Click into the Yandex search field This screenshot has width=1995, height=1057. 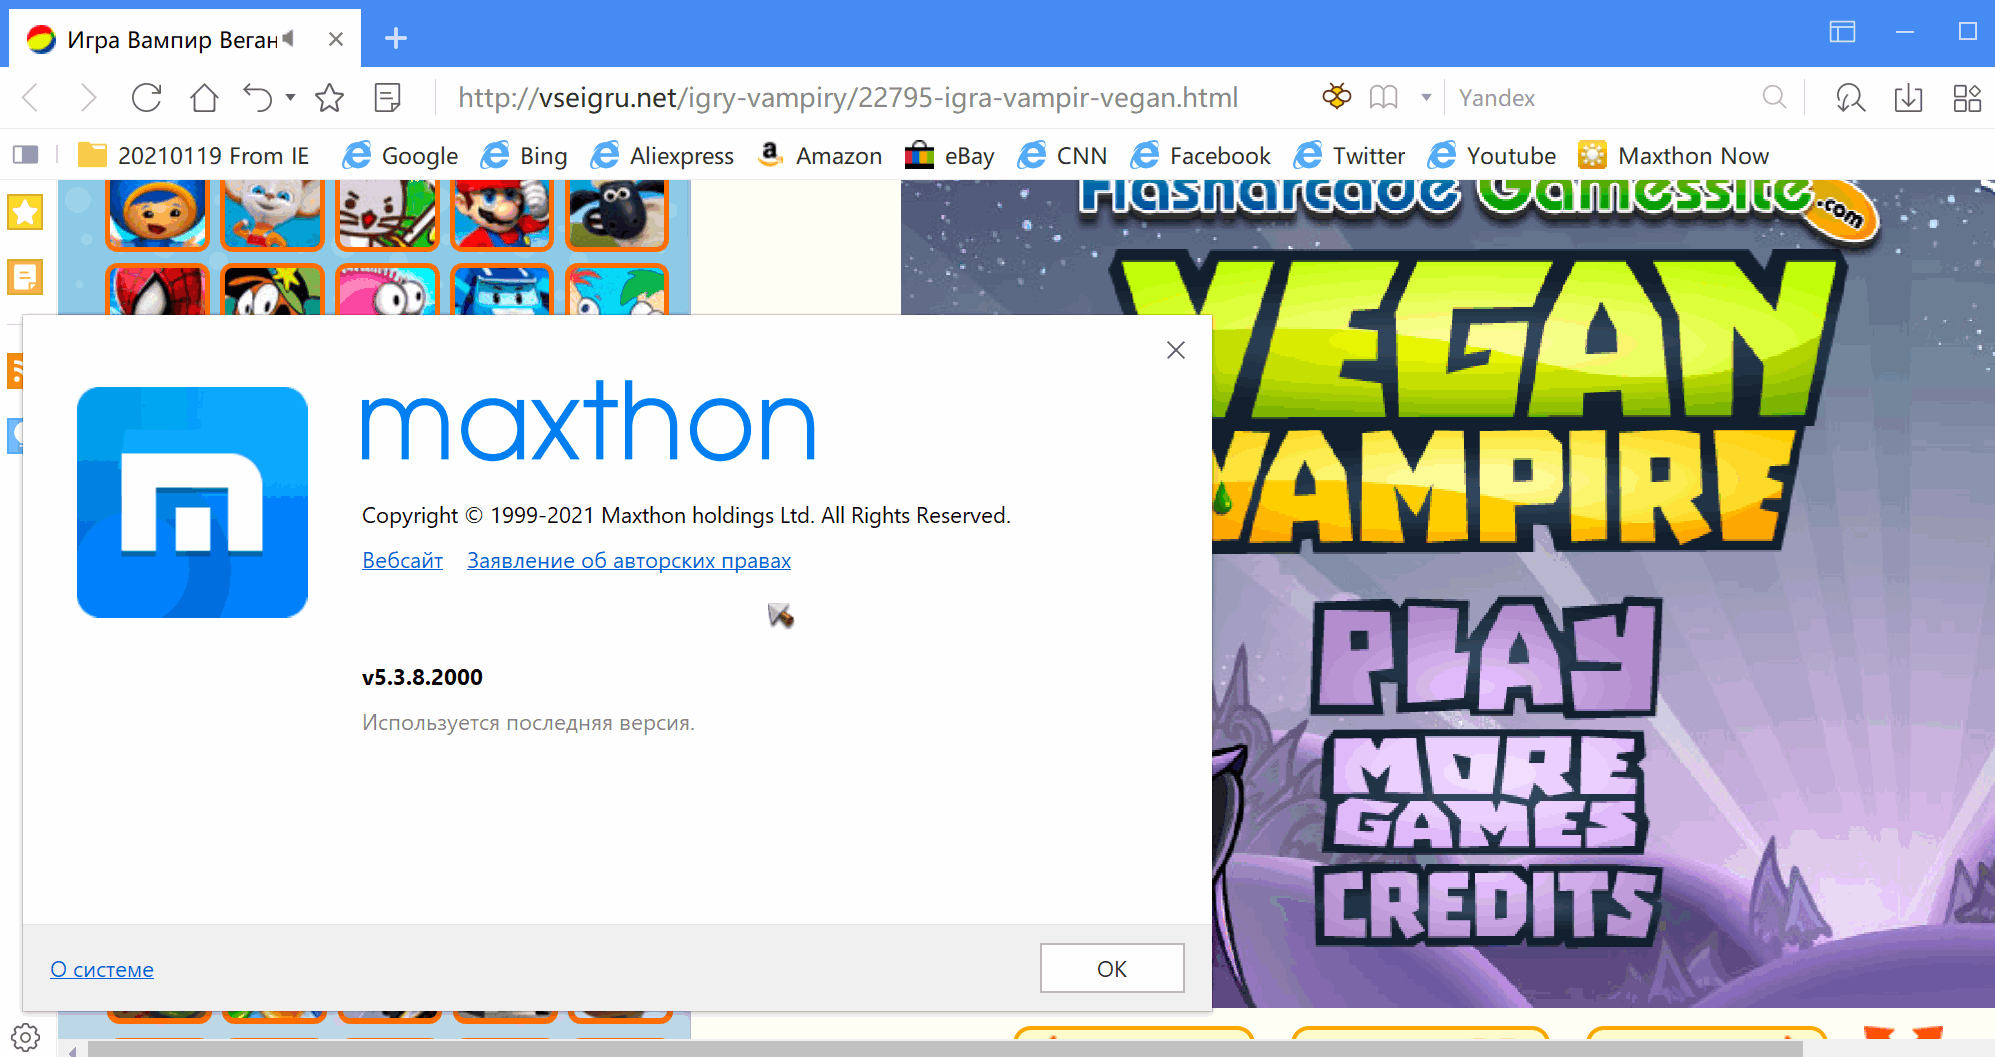[1600, 98]
